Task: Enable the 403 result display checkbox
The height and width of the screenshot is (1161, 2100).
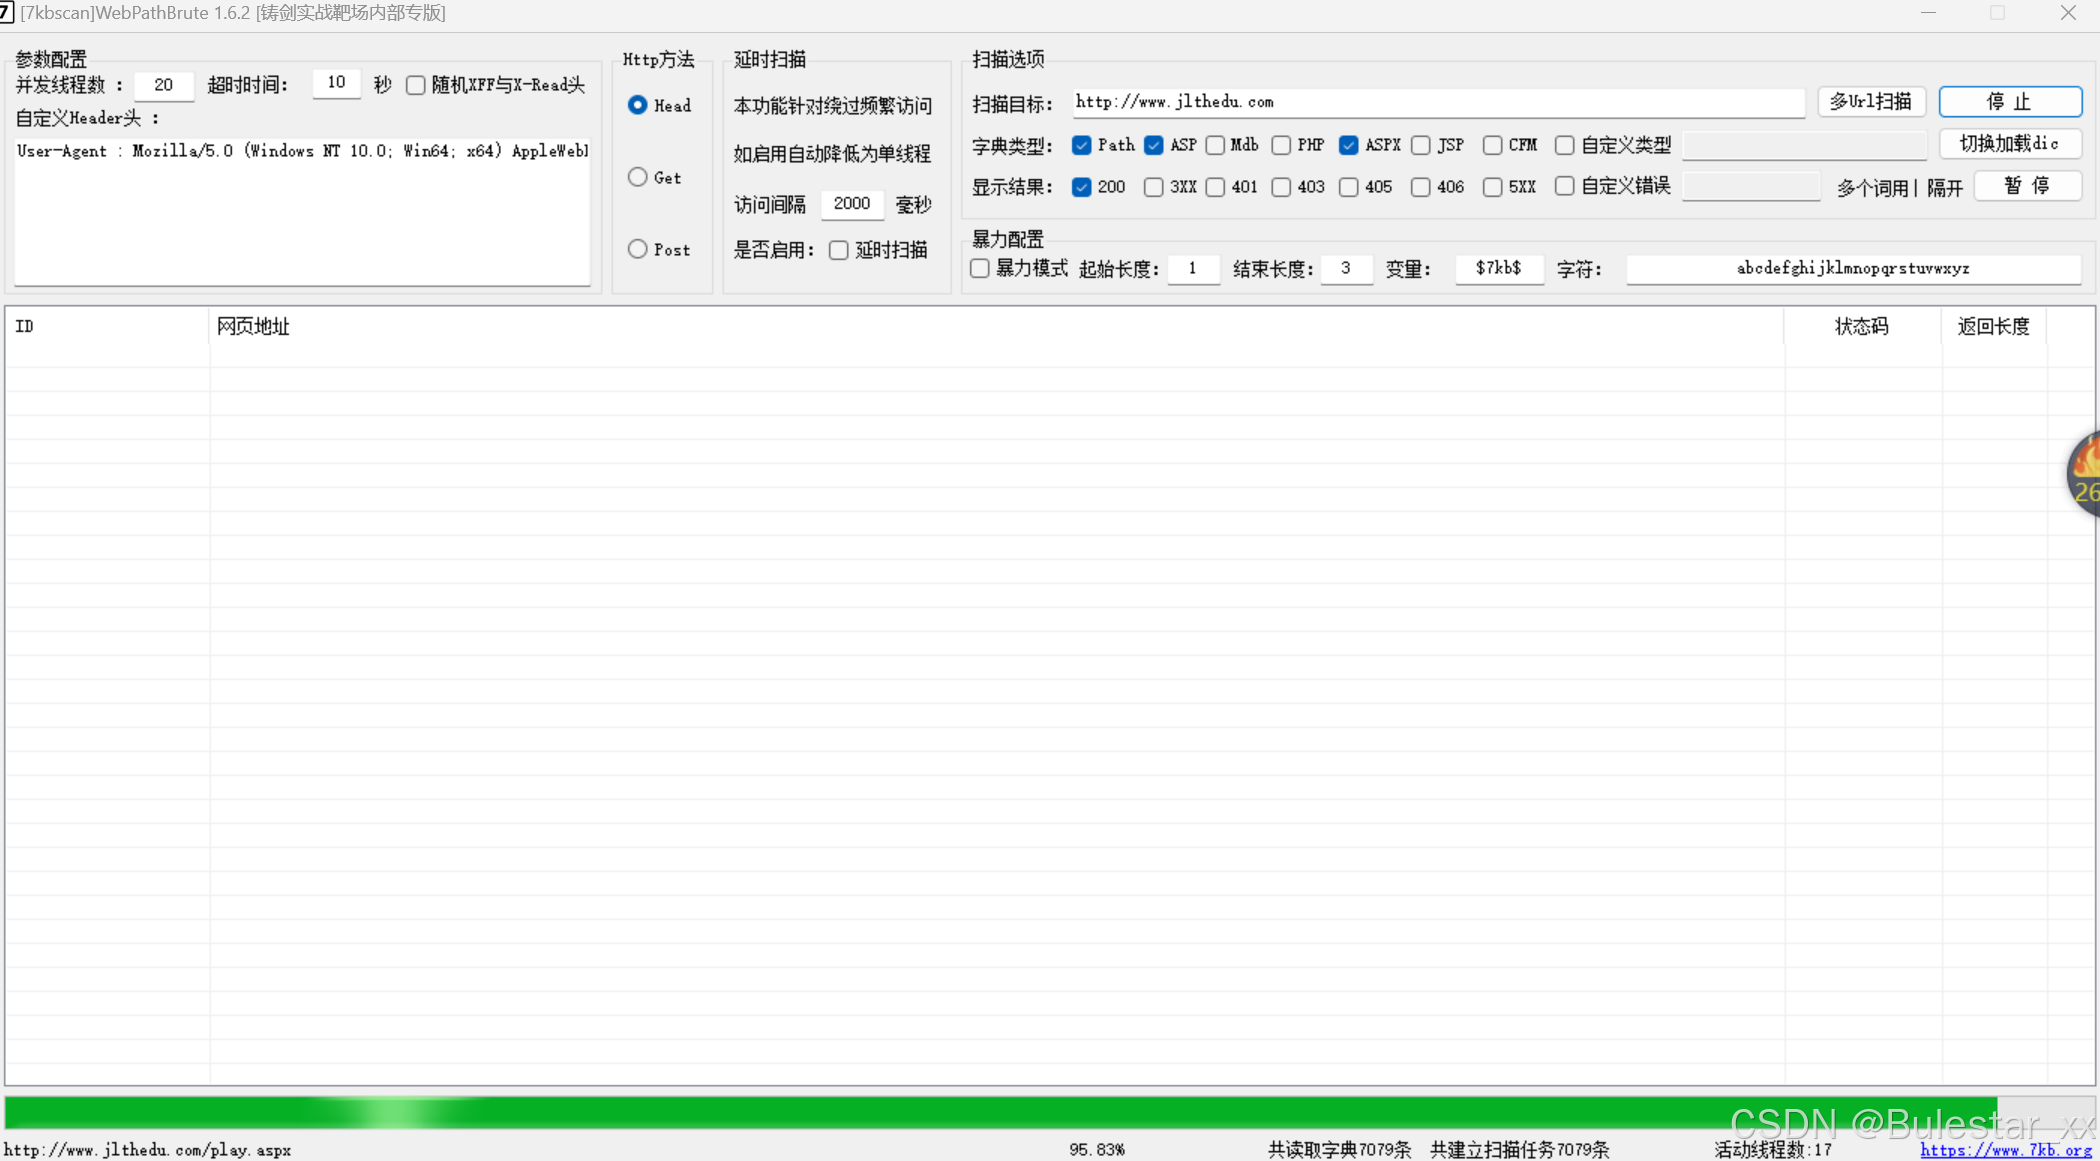Action: point(1281,187)
